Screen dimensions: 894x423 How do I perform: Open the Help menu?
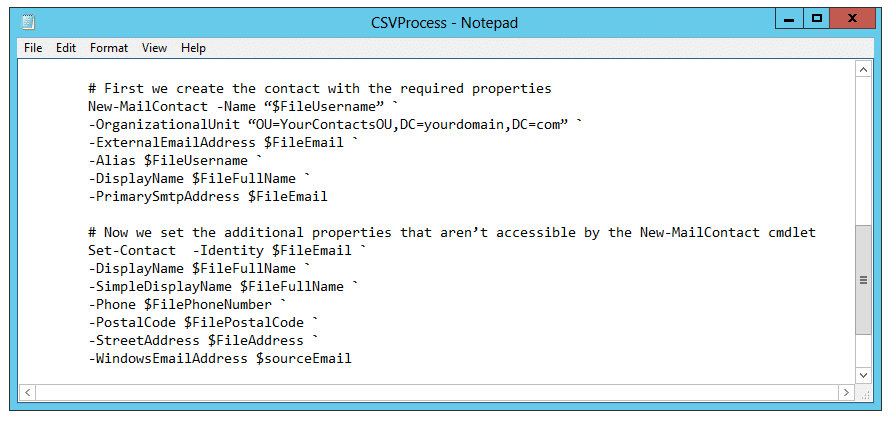[193, 47]
